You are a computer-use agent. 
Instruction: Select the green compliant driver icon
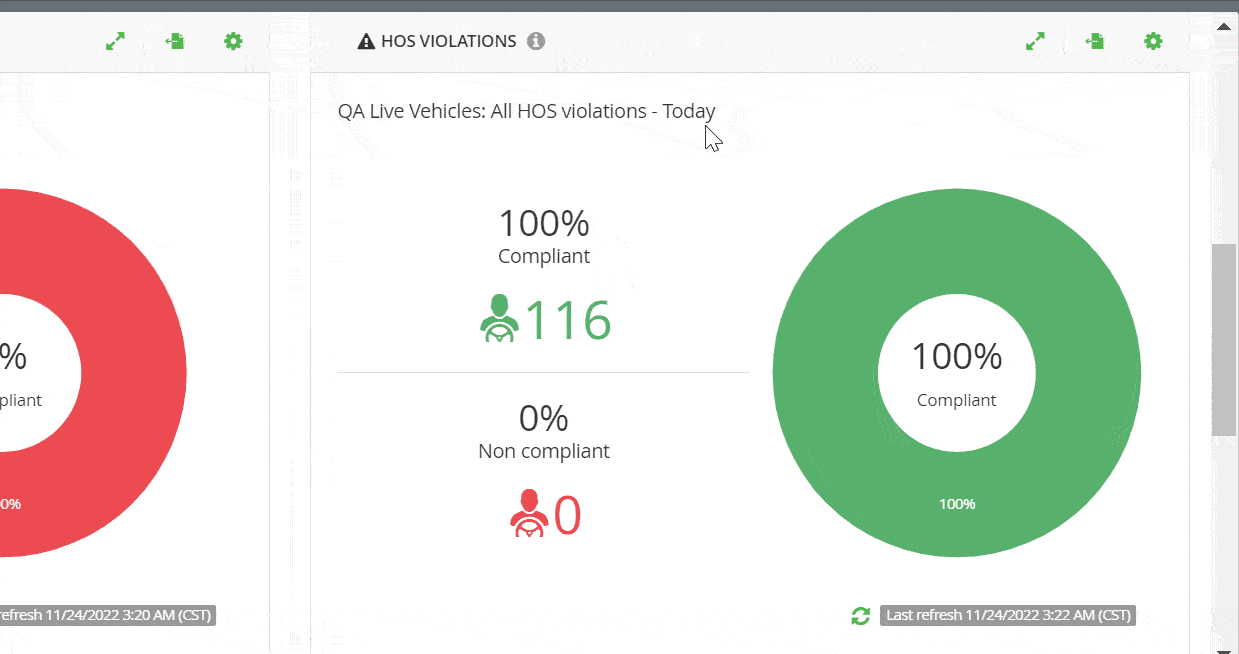[x=499, y=320]
